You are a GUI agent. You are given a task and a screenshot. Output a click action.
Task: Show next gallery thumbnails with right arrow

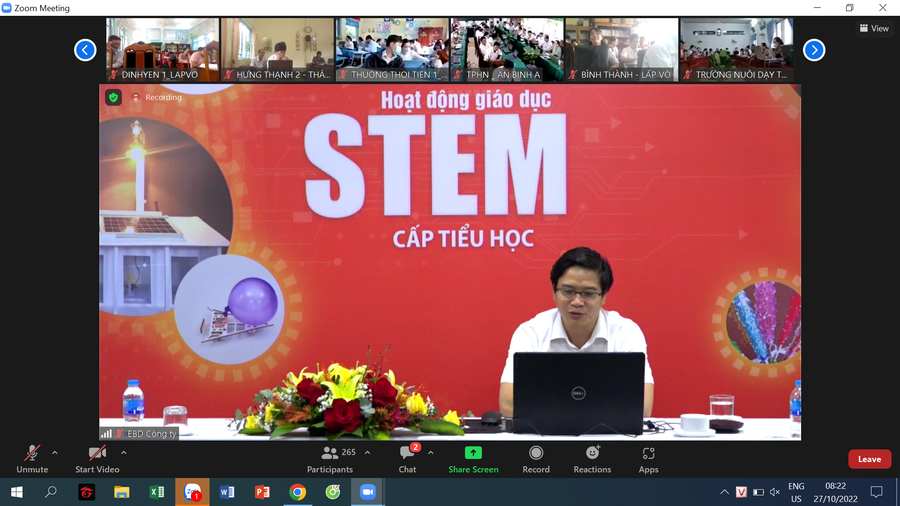tap(814, 50)
